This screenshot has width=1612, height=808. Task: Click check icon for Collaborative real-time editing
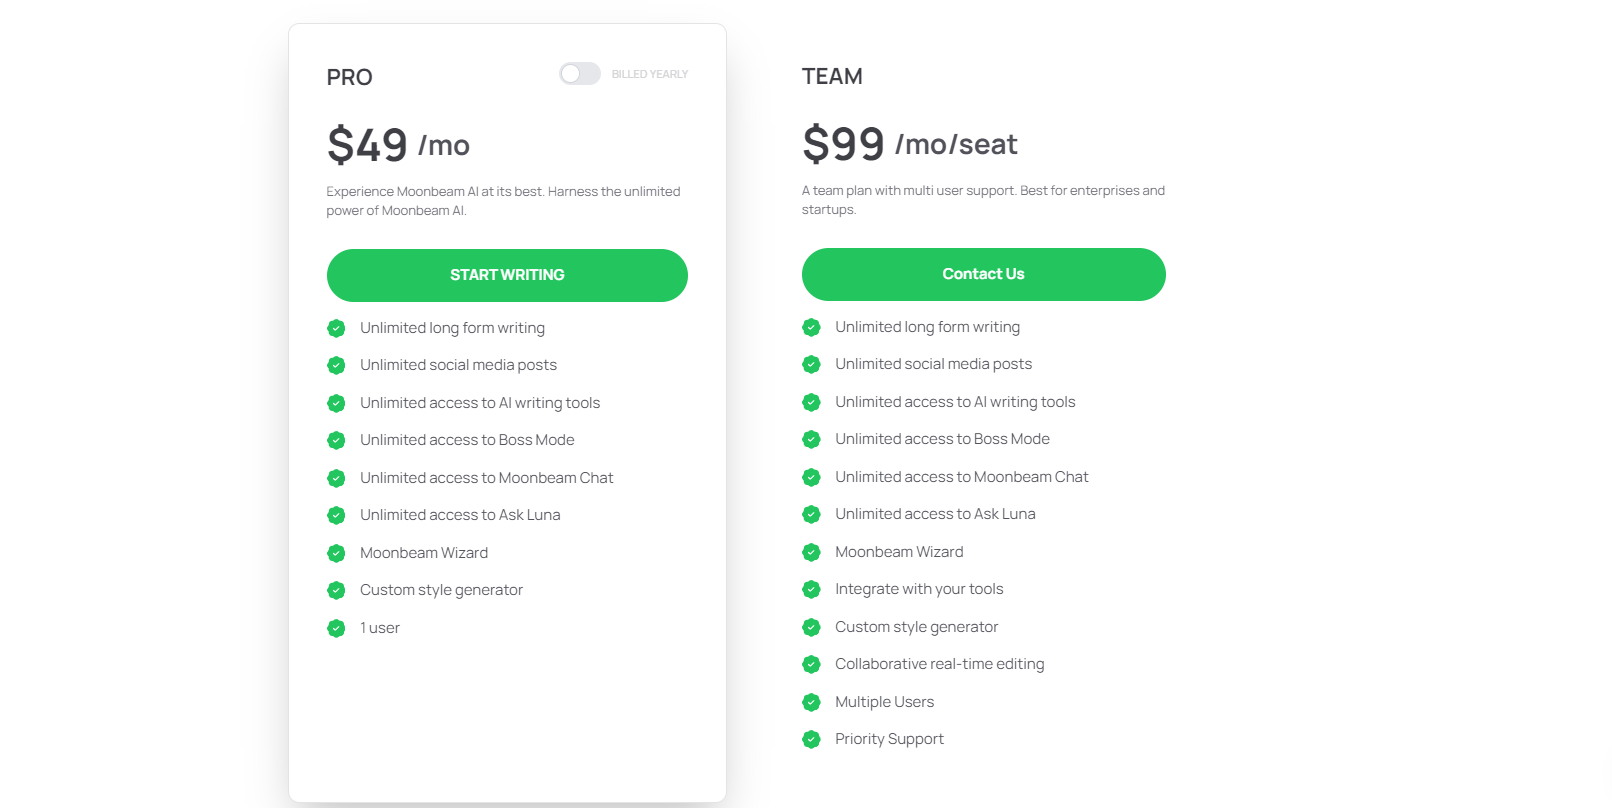pos(811,664)
